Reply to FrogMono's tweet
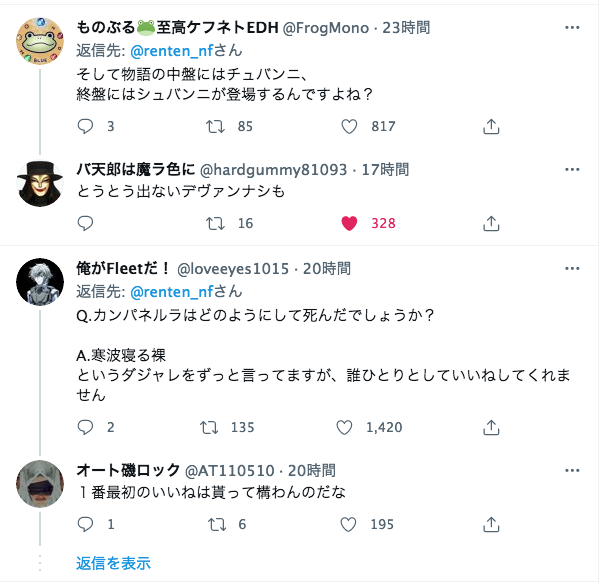Screen dimensions: 605x585 coord(85,126)
